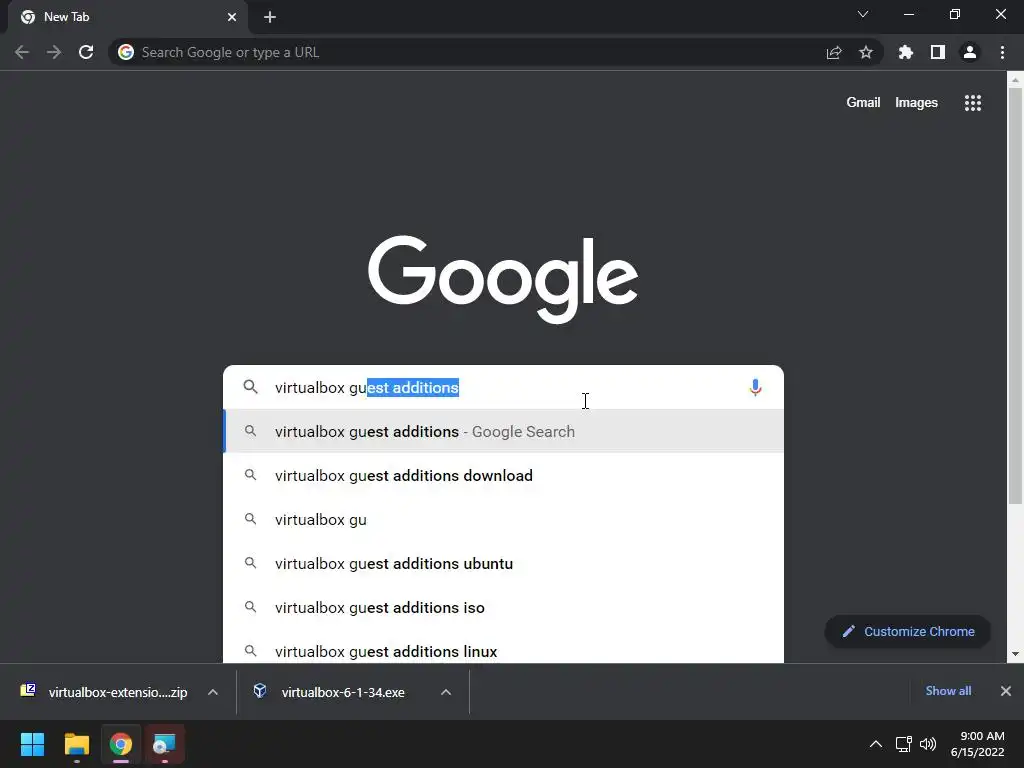Click Customize Chrome button
Screen dimensions: 1024x768
pyautogui.click(x=908, y=632)
